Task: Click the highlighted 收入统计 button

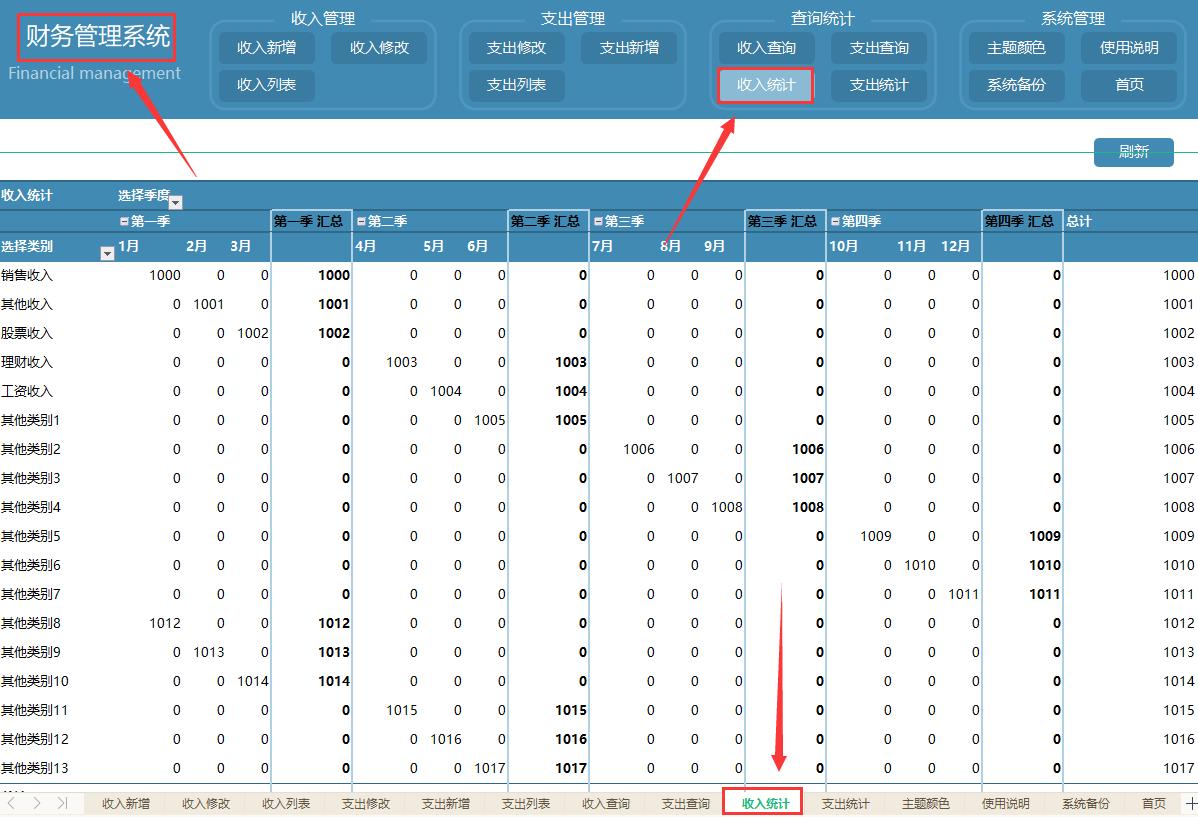Action: point(766,85)
